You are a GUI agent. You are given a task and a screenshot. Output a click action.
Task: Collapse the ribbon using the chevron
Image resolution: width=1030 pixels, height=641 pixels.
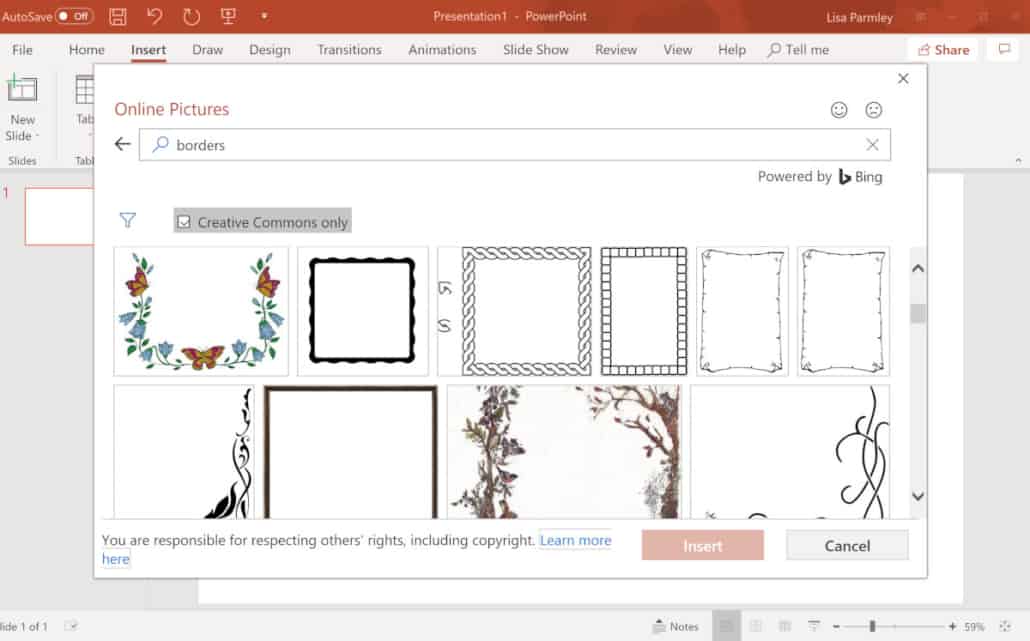pyautogui.click(x=1020, y=159)
